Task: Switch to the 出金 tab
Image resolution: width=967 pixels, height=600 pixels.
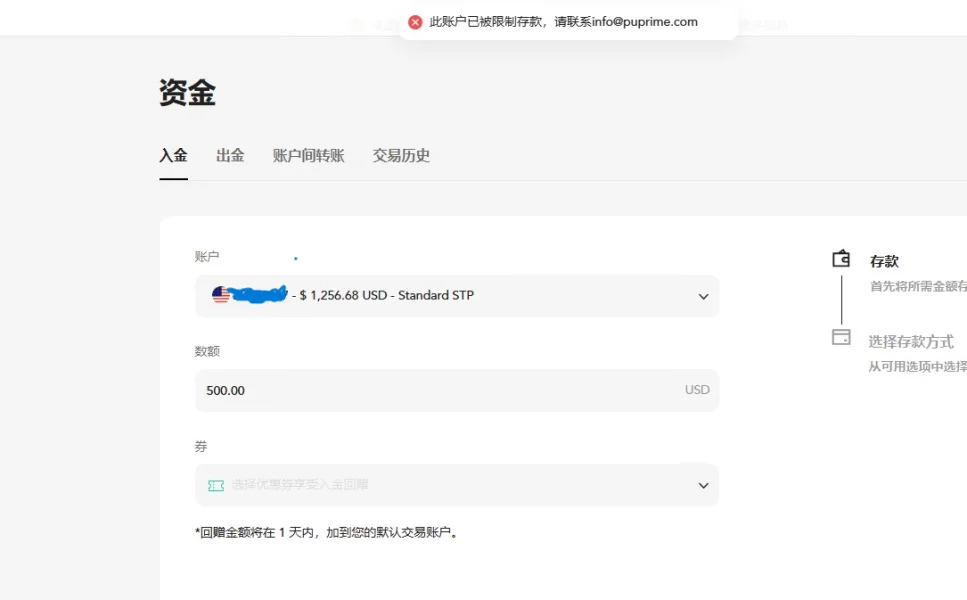Action: 229,155
